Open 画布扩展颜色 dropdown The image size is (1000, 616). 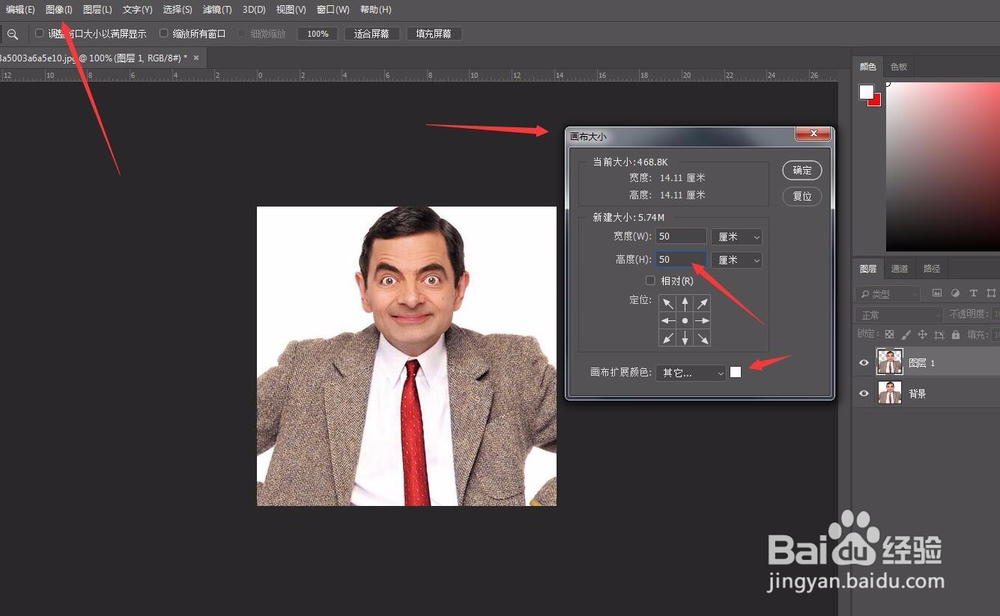click(x=691, y=372)
